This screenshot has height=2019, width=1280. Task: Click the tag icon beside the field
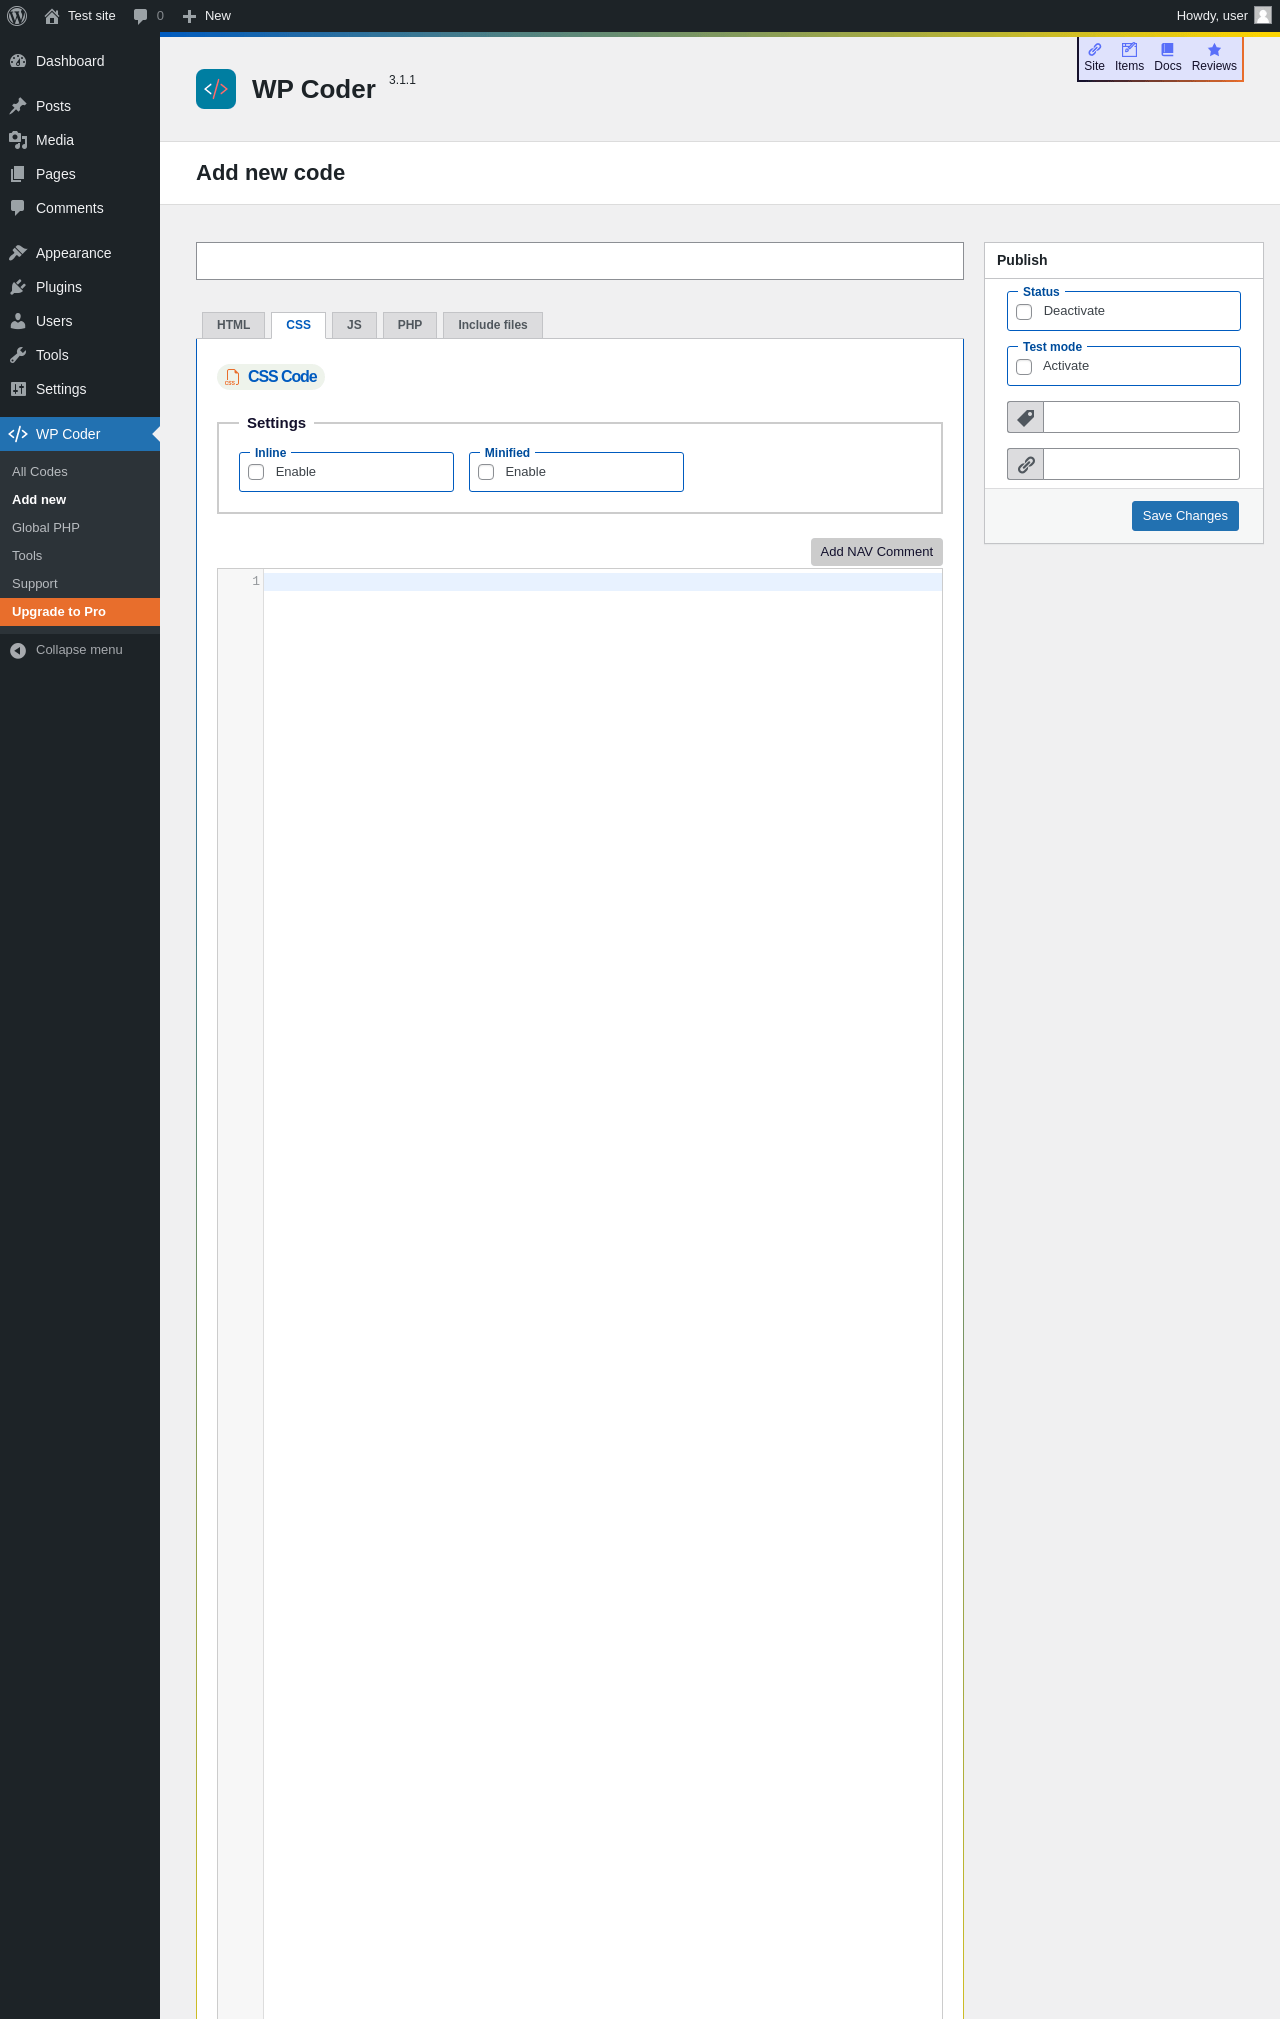tap(1026, 417)
